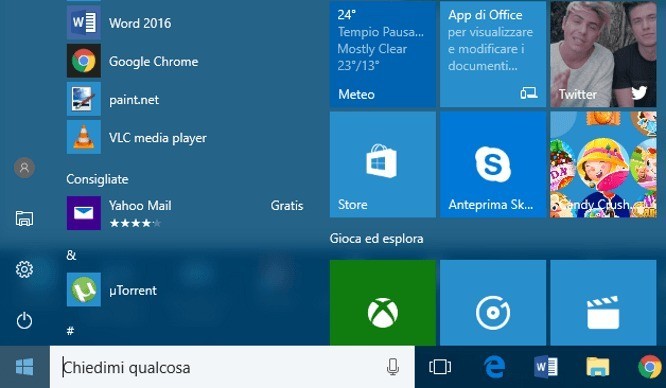
Task: Click the Cortana microphone icon
Action: 393,367
